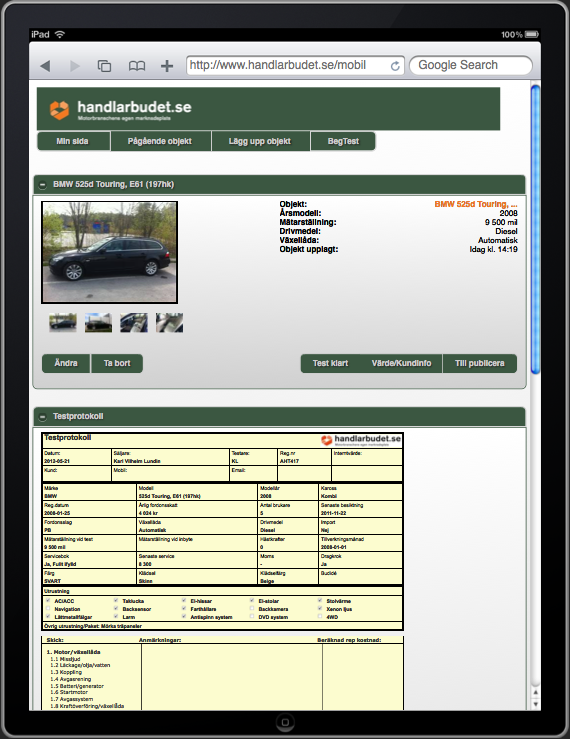
Task: Switch to Pågående objekt tab
Action: pos(161,141)
